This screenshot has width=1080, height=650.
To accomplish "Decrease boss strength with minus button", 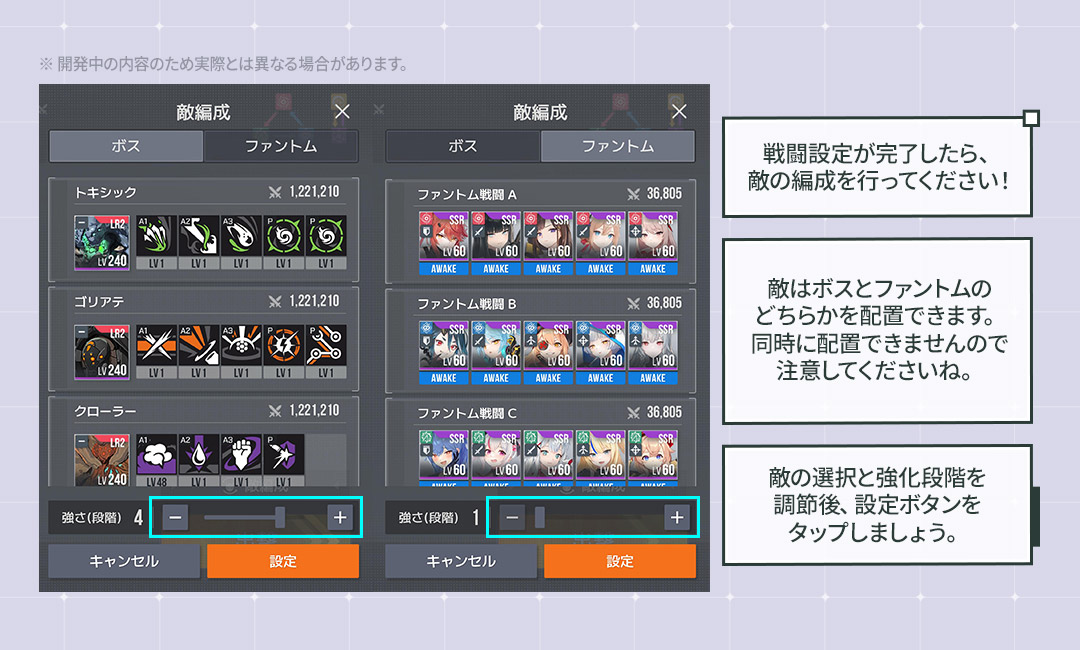I will click(x=175, y=517).
